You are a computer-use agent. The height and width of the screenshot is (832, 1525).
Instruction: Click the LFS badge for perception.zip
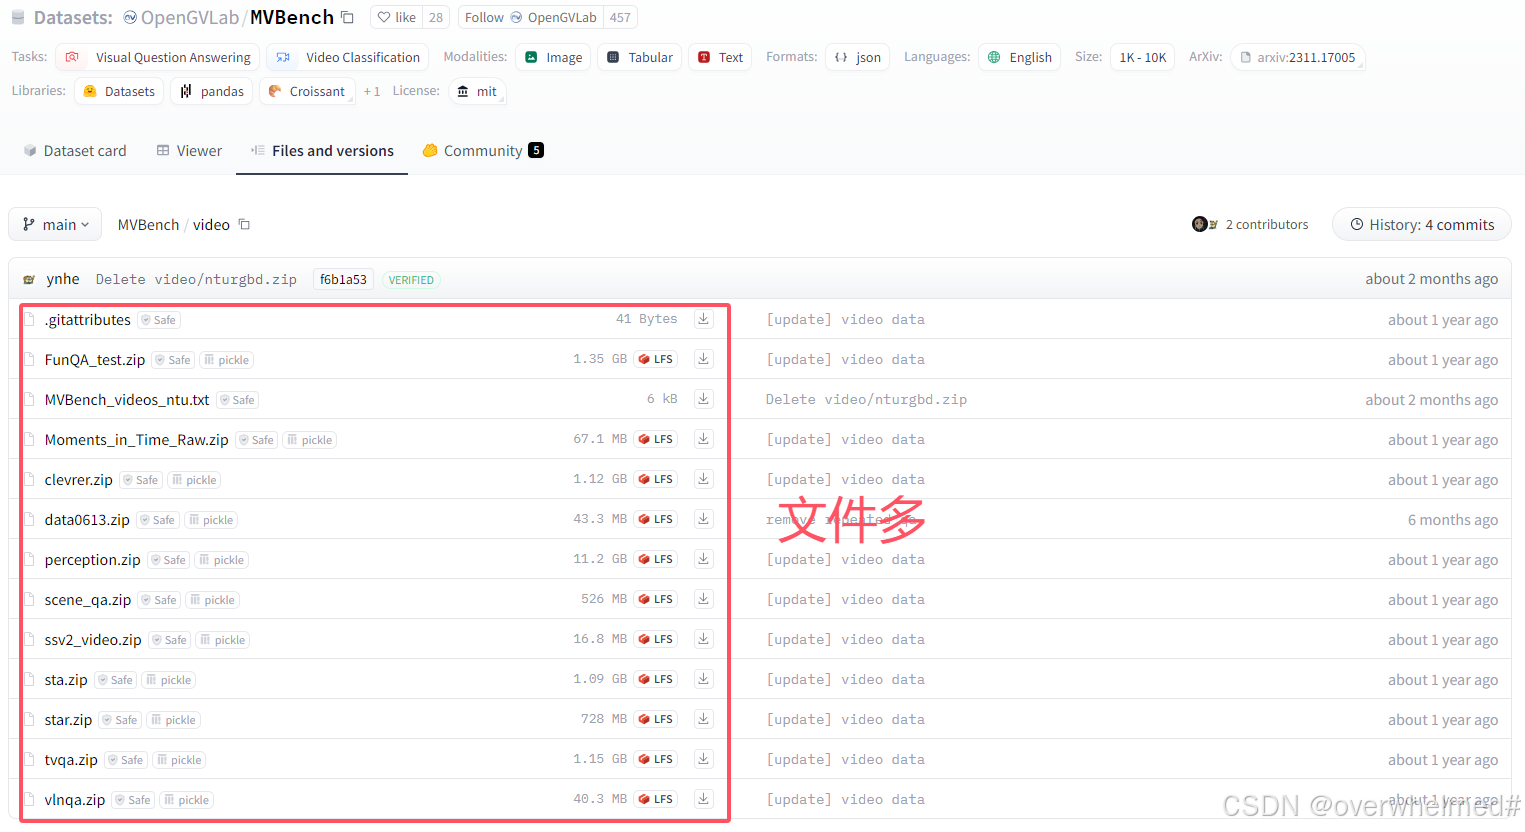[x=656, y=559]
